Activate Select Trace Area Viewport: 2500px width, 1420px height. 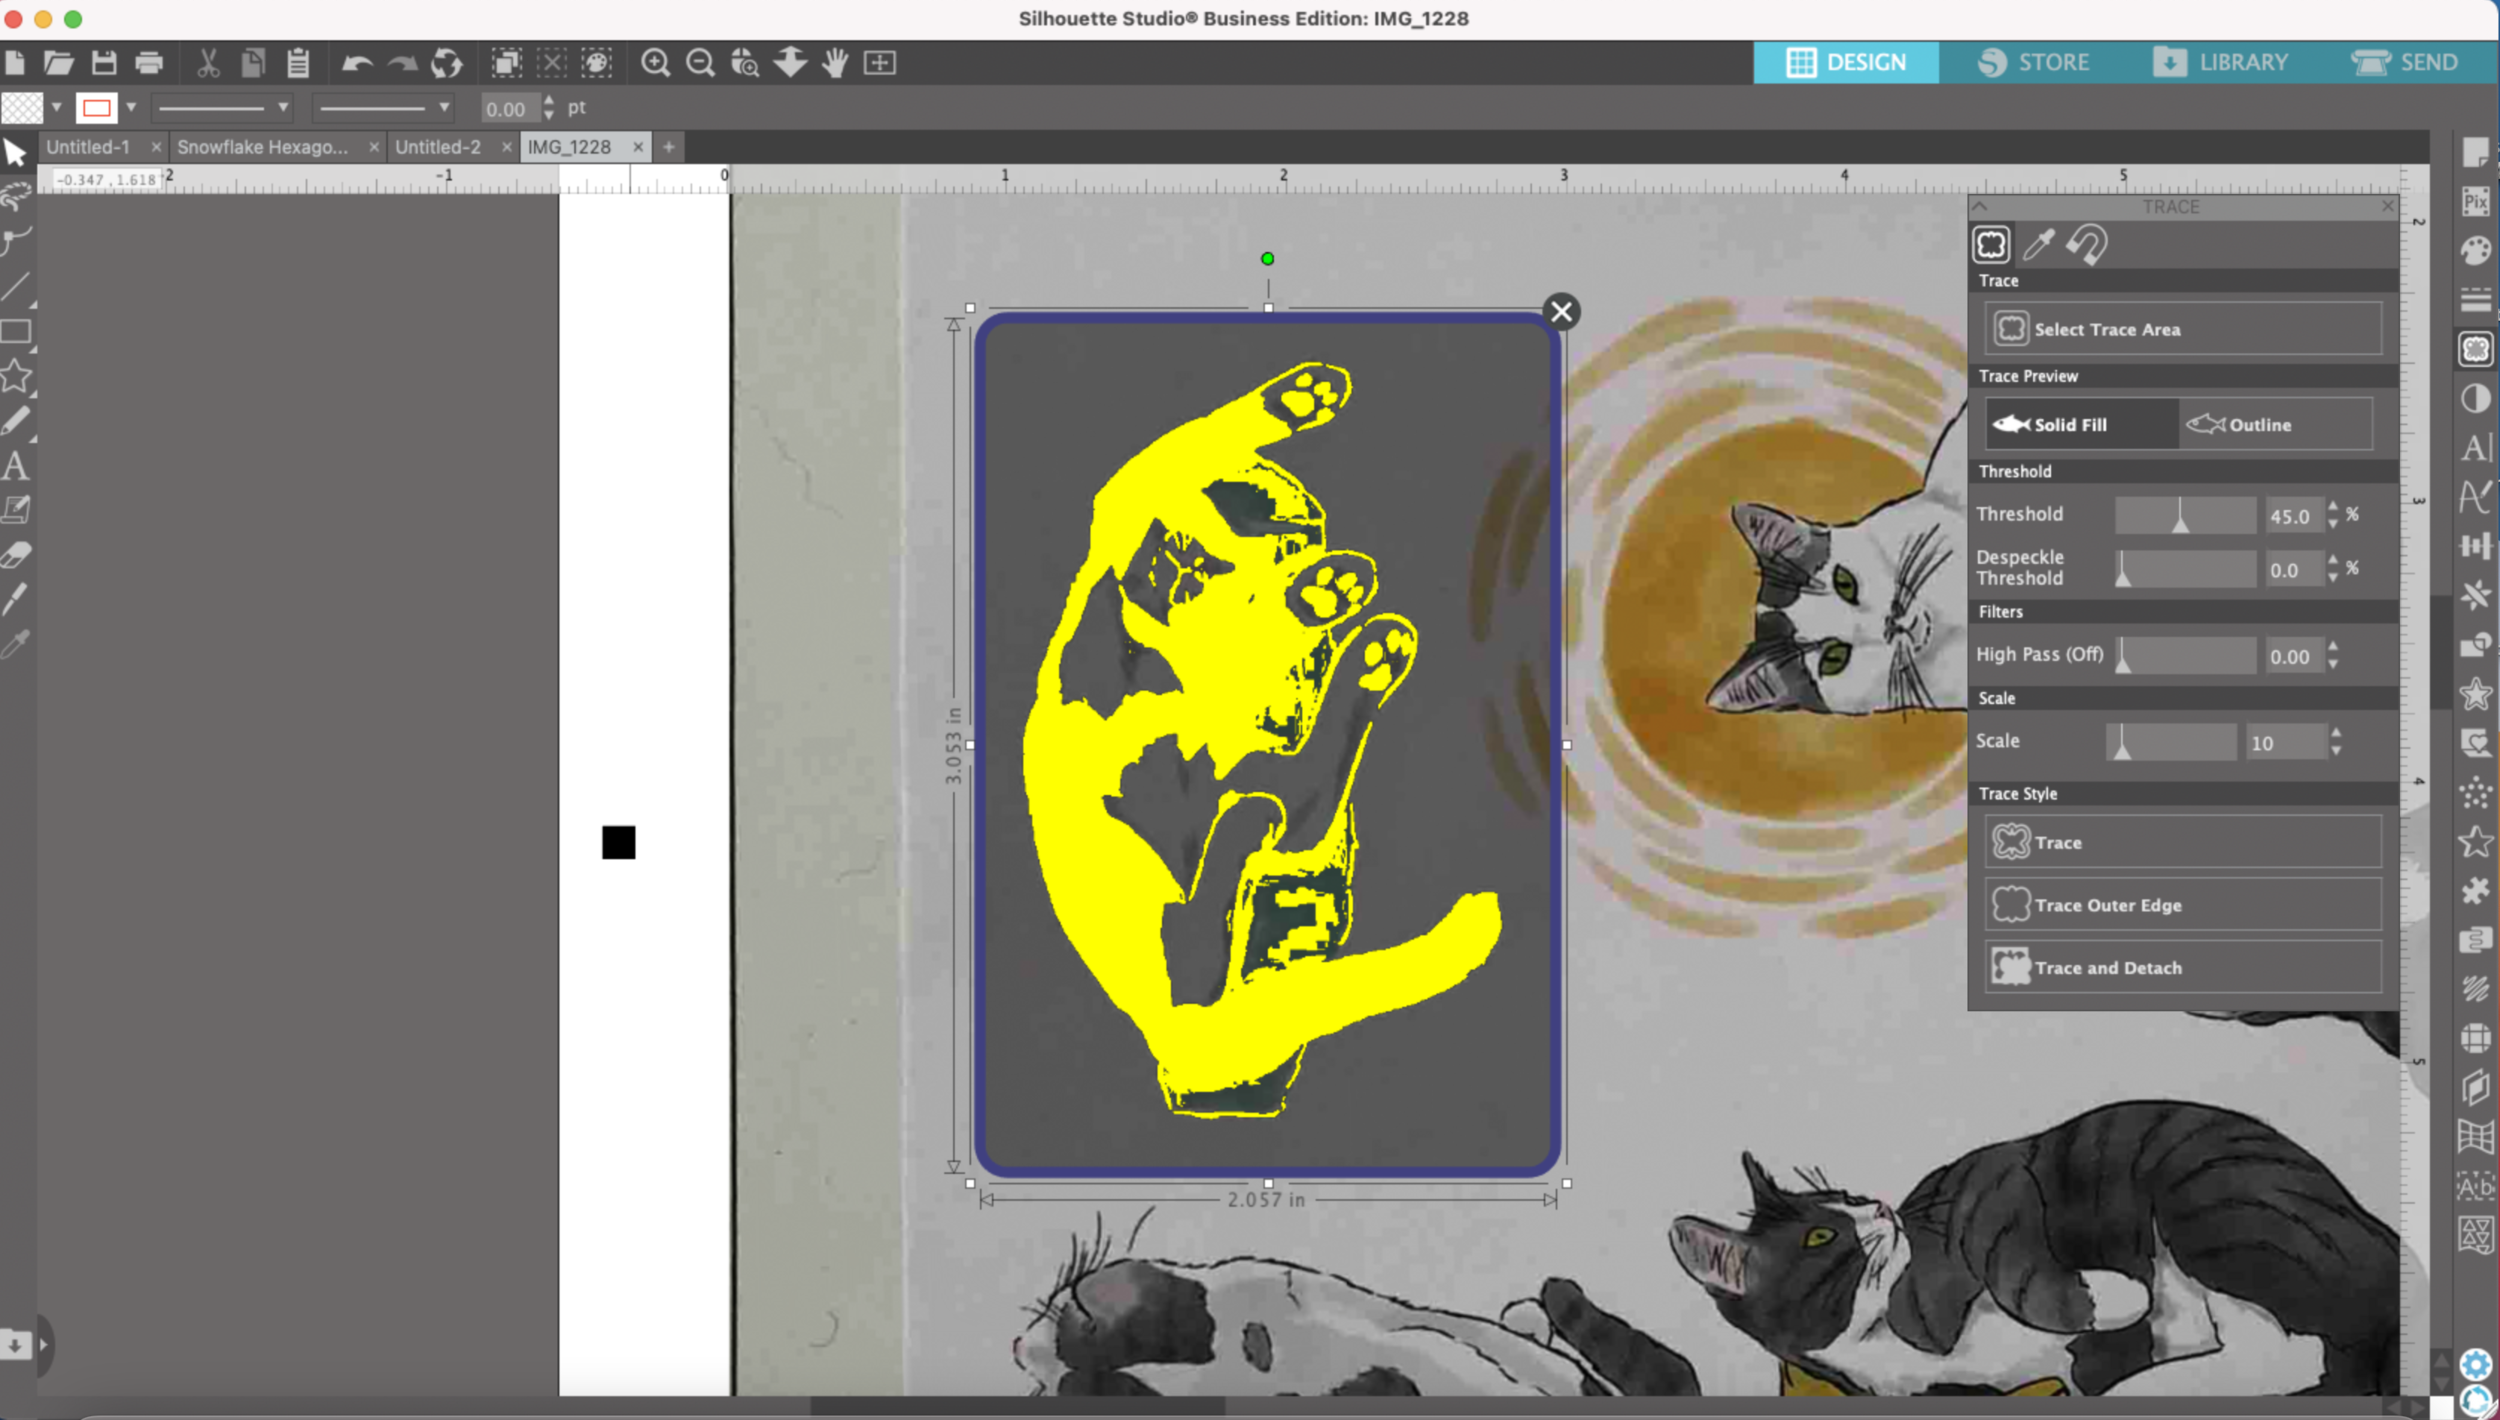point(2182,329)
